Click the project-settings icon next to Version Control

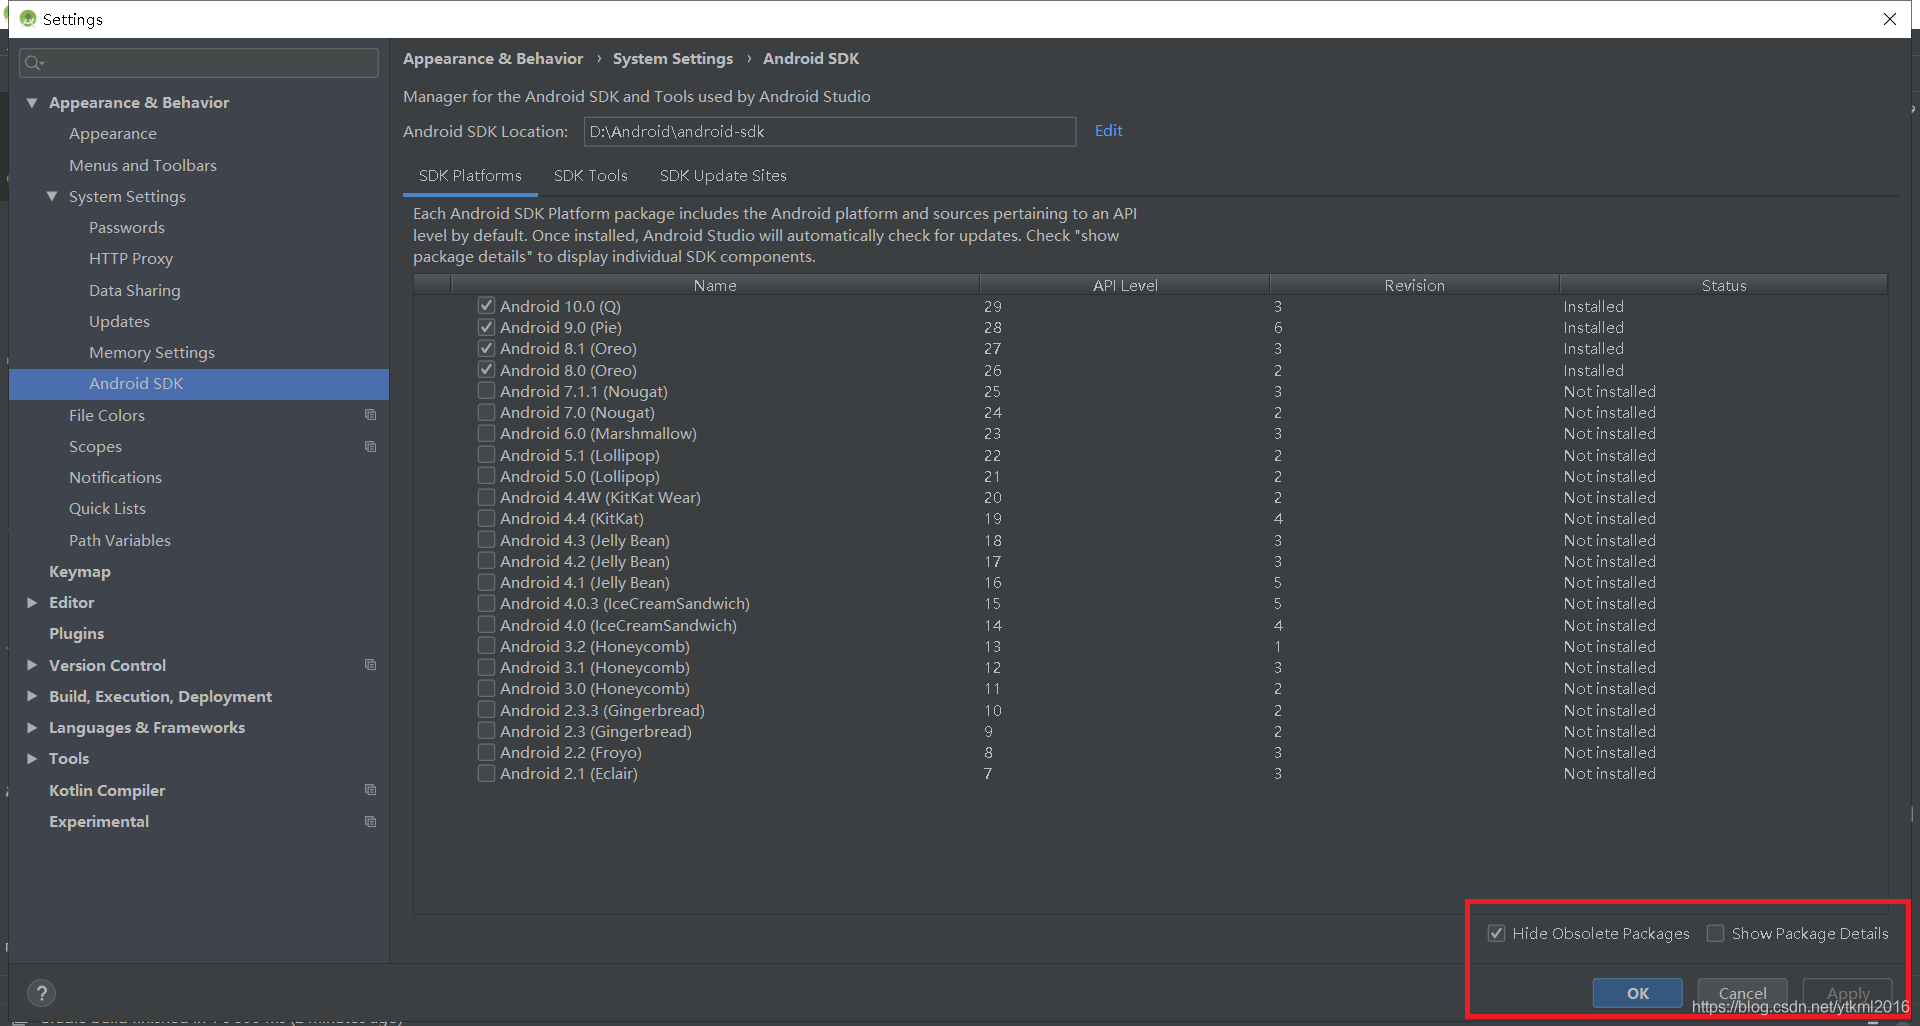click(371, 664)
